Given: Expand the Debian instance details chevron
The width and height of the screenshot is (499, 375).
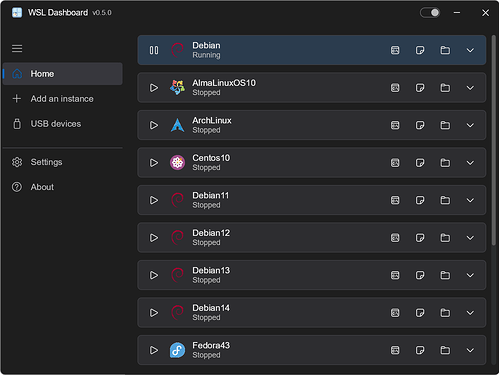Looking at the screenshot, I should (x=470, y=50).
